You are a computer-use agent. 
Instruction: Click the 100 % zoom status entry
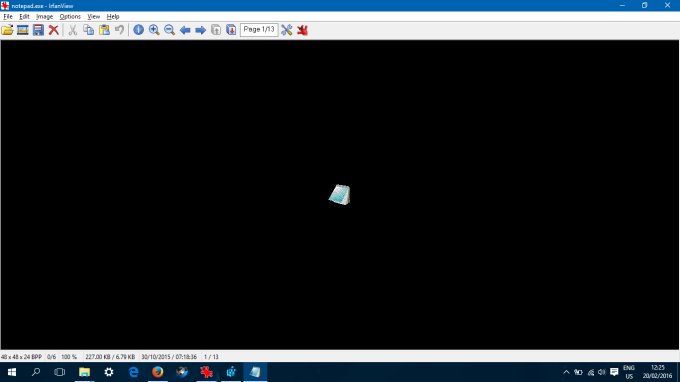(69, 357)
